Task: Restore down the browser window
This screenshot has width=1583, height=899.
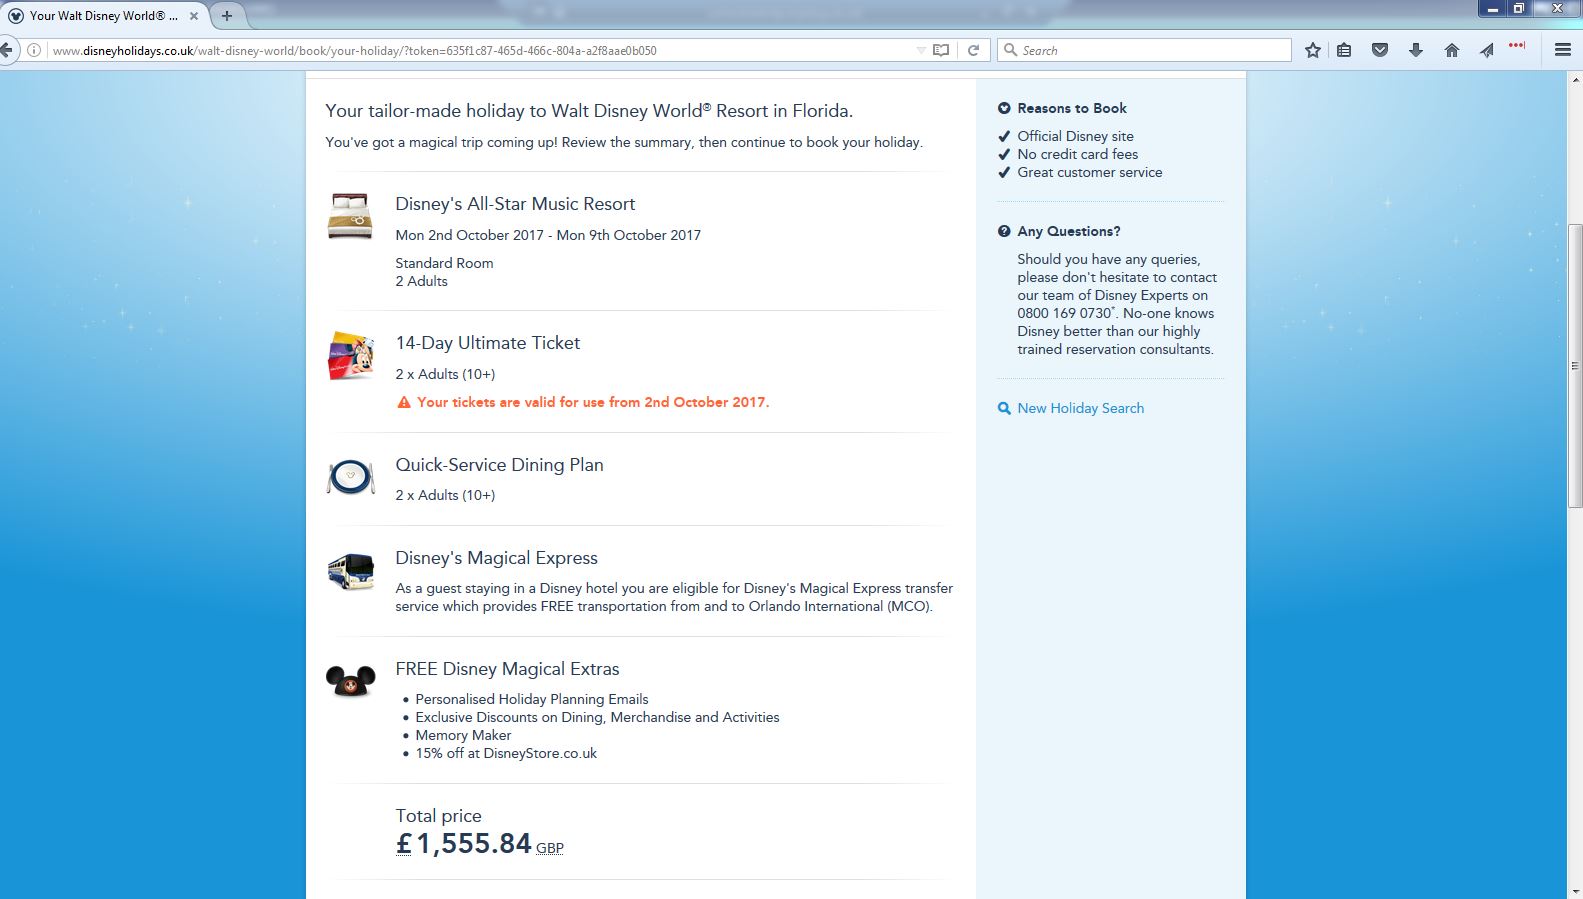Action: pyautogui.click(x=1518, y=8)
